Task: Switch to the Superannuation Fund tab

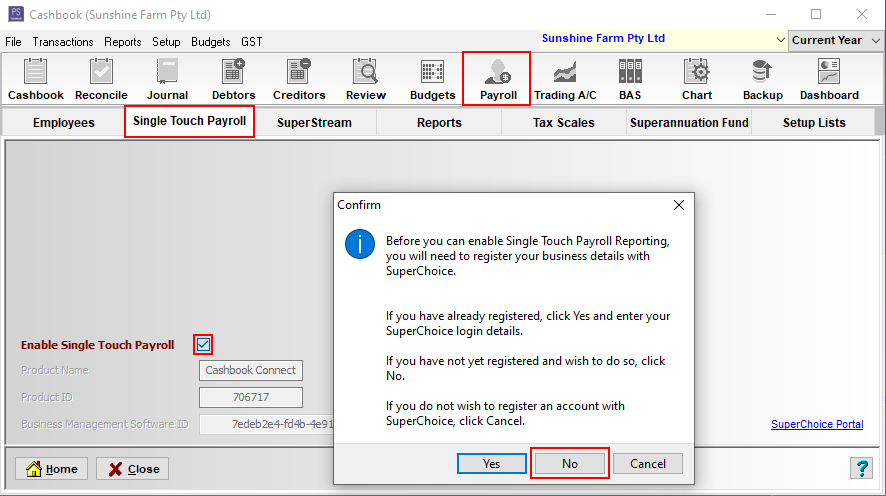Action: click(x=689, y=123)
